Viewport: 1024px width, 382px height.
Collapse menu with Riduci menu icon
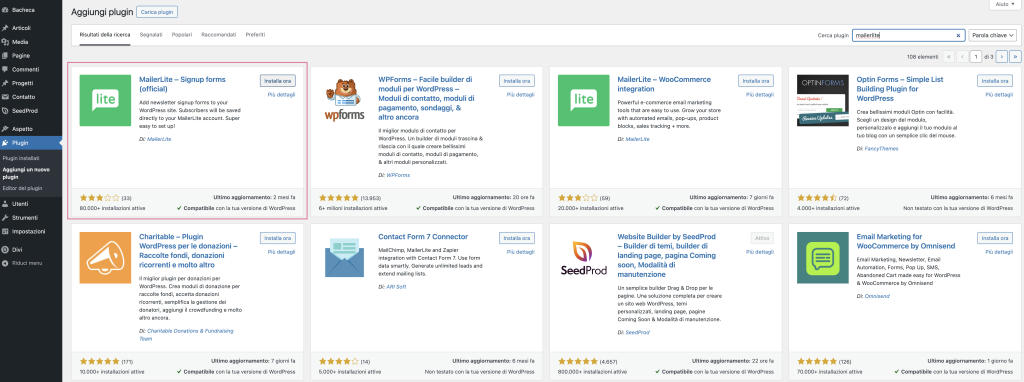(x=5, y=263)
